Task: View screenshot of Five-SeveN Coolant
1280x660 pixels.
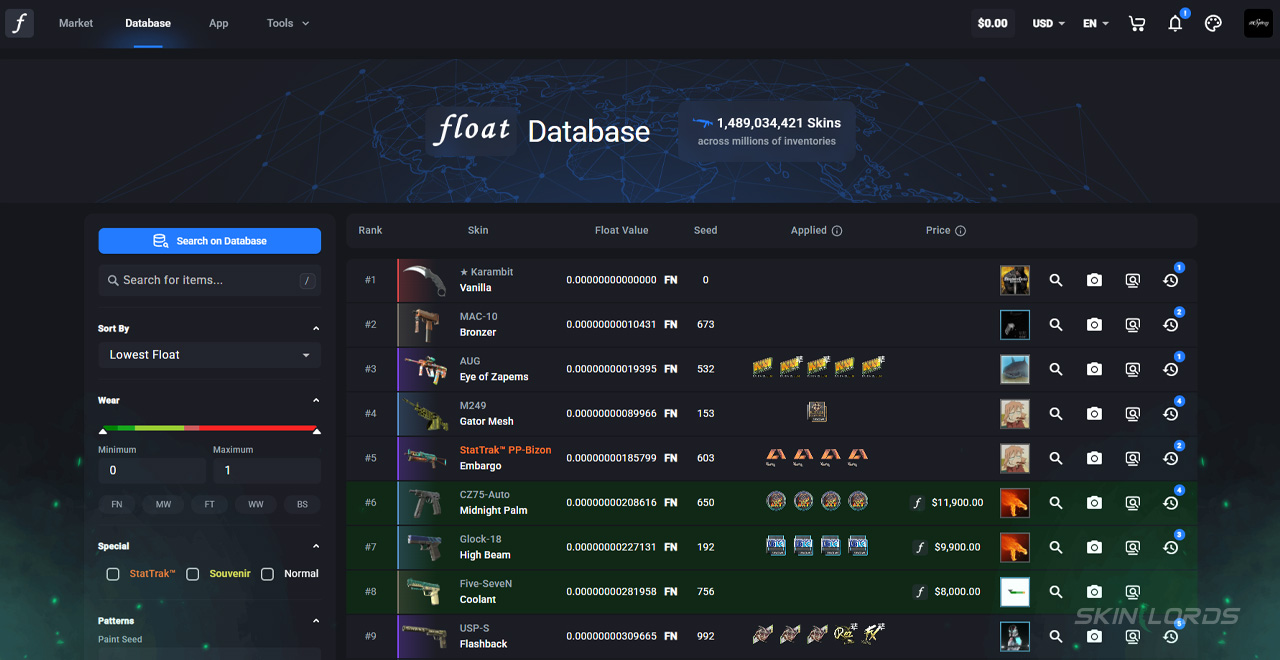Action: click(1094, 592)
